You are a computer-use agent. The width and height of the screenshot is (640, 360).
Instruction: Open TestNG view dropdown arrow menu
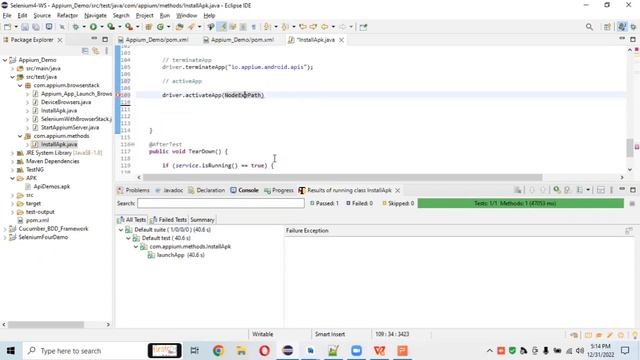coord(588,190)
